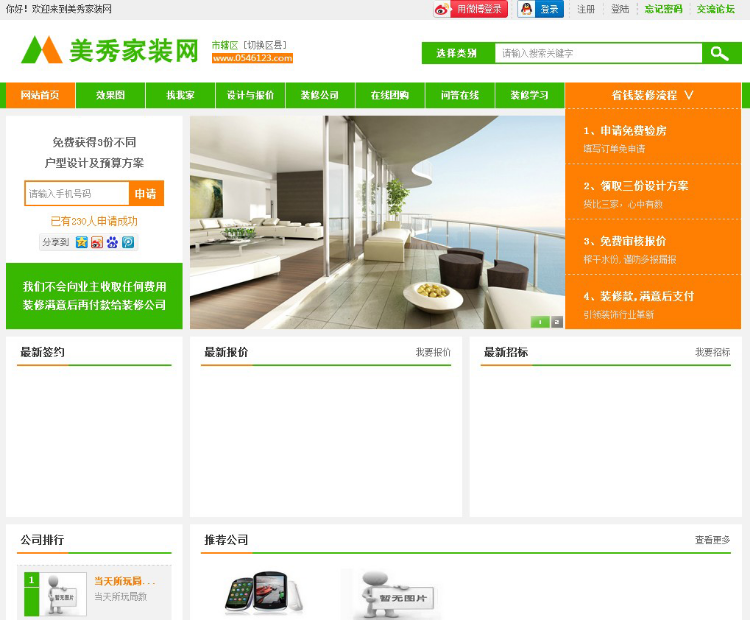Click step 2、领取三份设计方案
The width and height of the screenshot is (750, 620).
636,186
